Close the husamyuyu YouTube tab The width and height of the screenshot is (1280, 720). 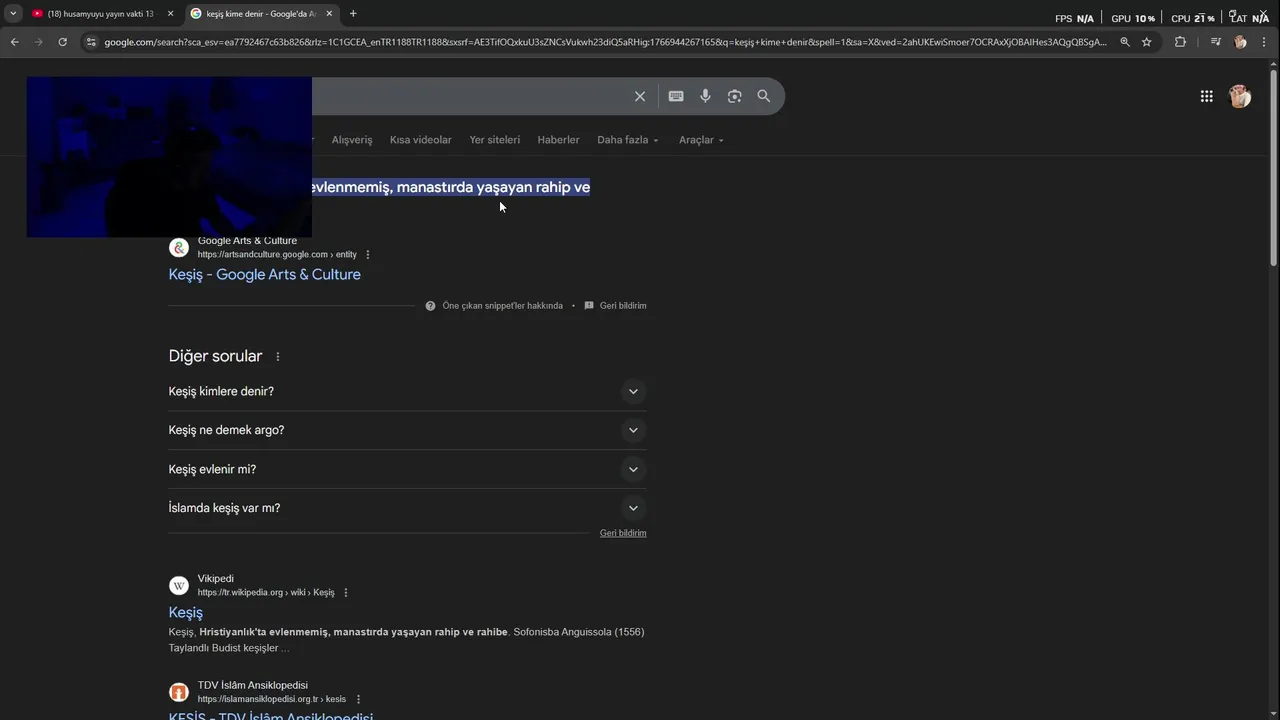point(170,14)
